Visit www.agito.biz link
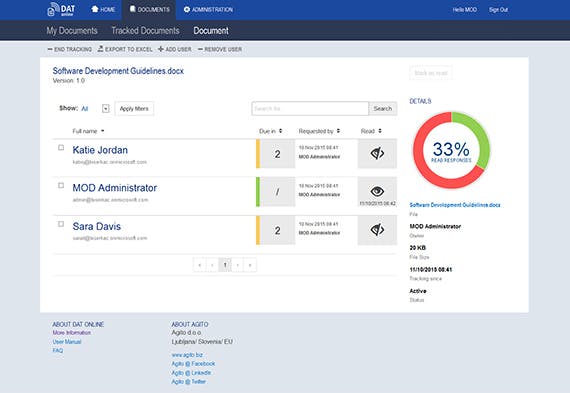The width and height of the screenshot is (570, 393). coord(187,355)
